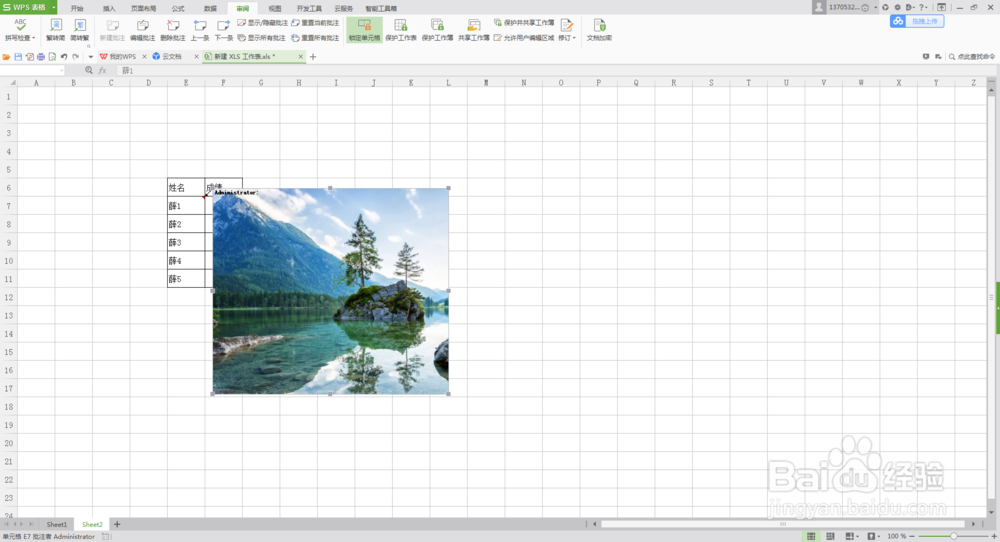Switch to Sheet1 worksheet tab

[x=56, y=524]
